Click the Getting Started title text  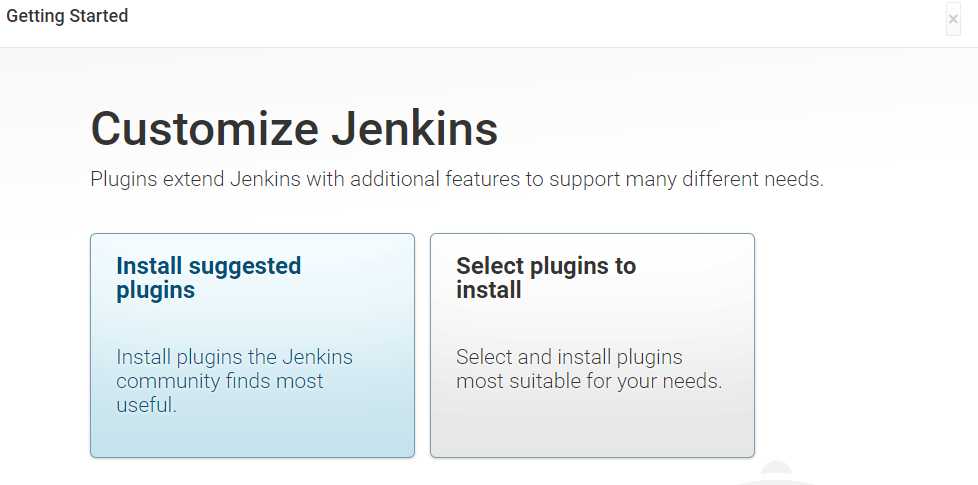click(x=67, y=16)
